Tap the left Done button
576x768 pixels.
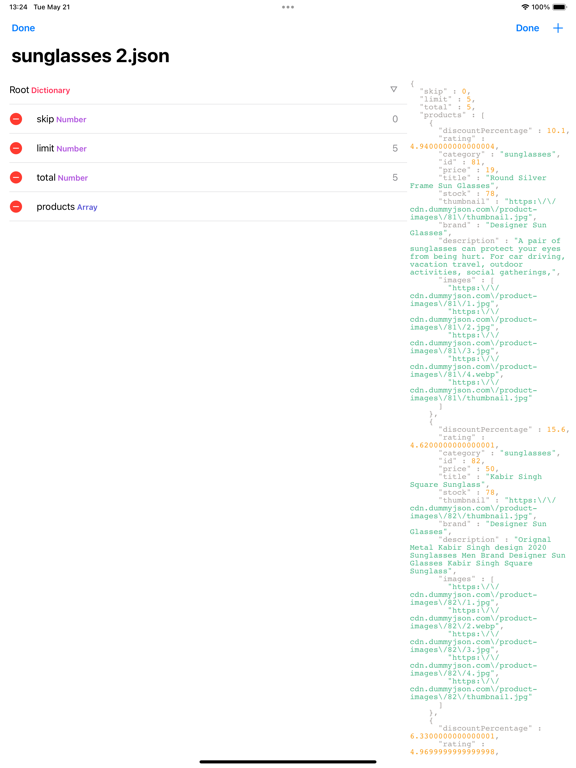point(23,28)
